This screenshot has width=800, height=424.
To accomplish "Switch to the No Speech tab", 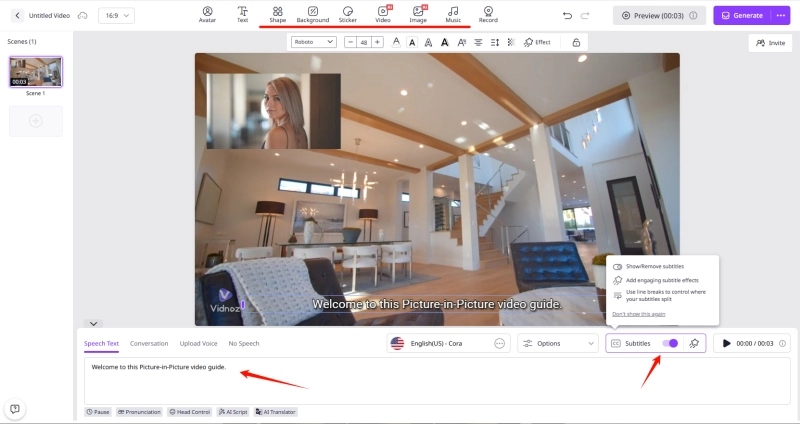I will pyautogui.click(x=244, y=343).
